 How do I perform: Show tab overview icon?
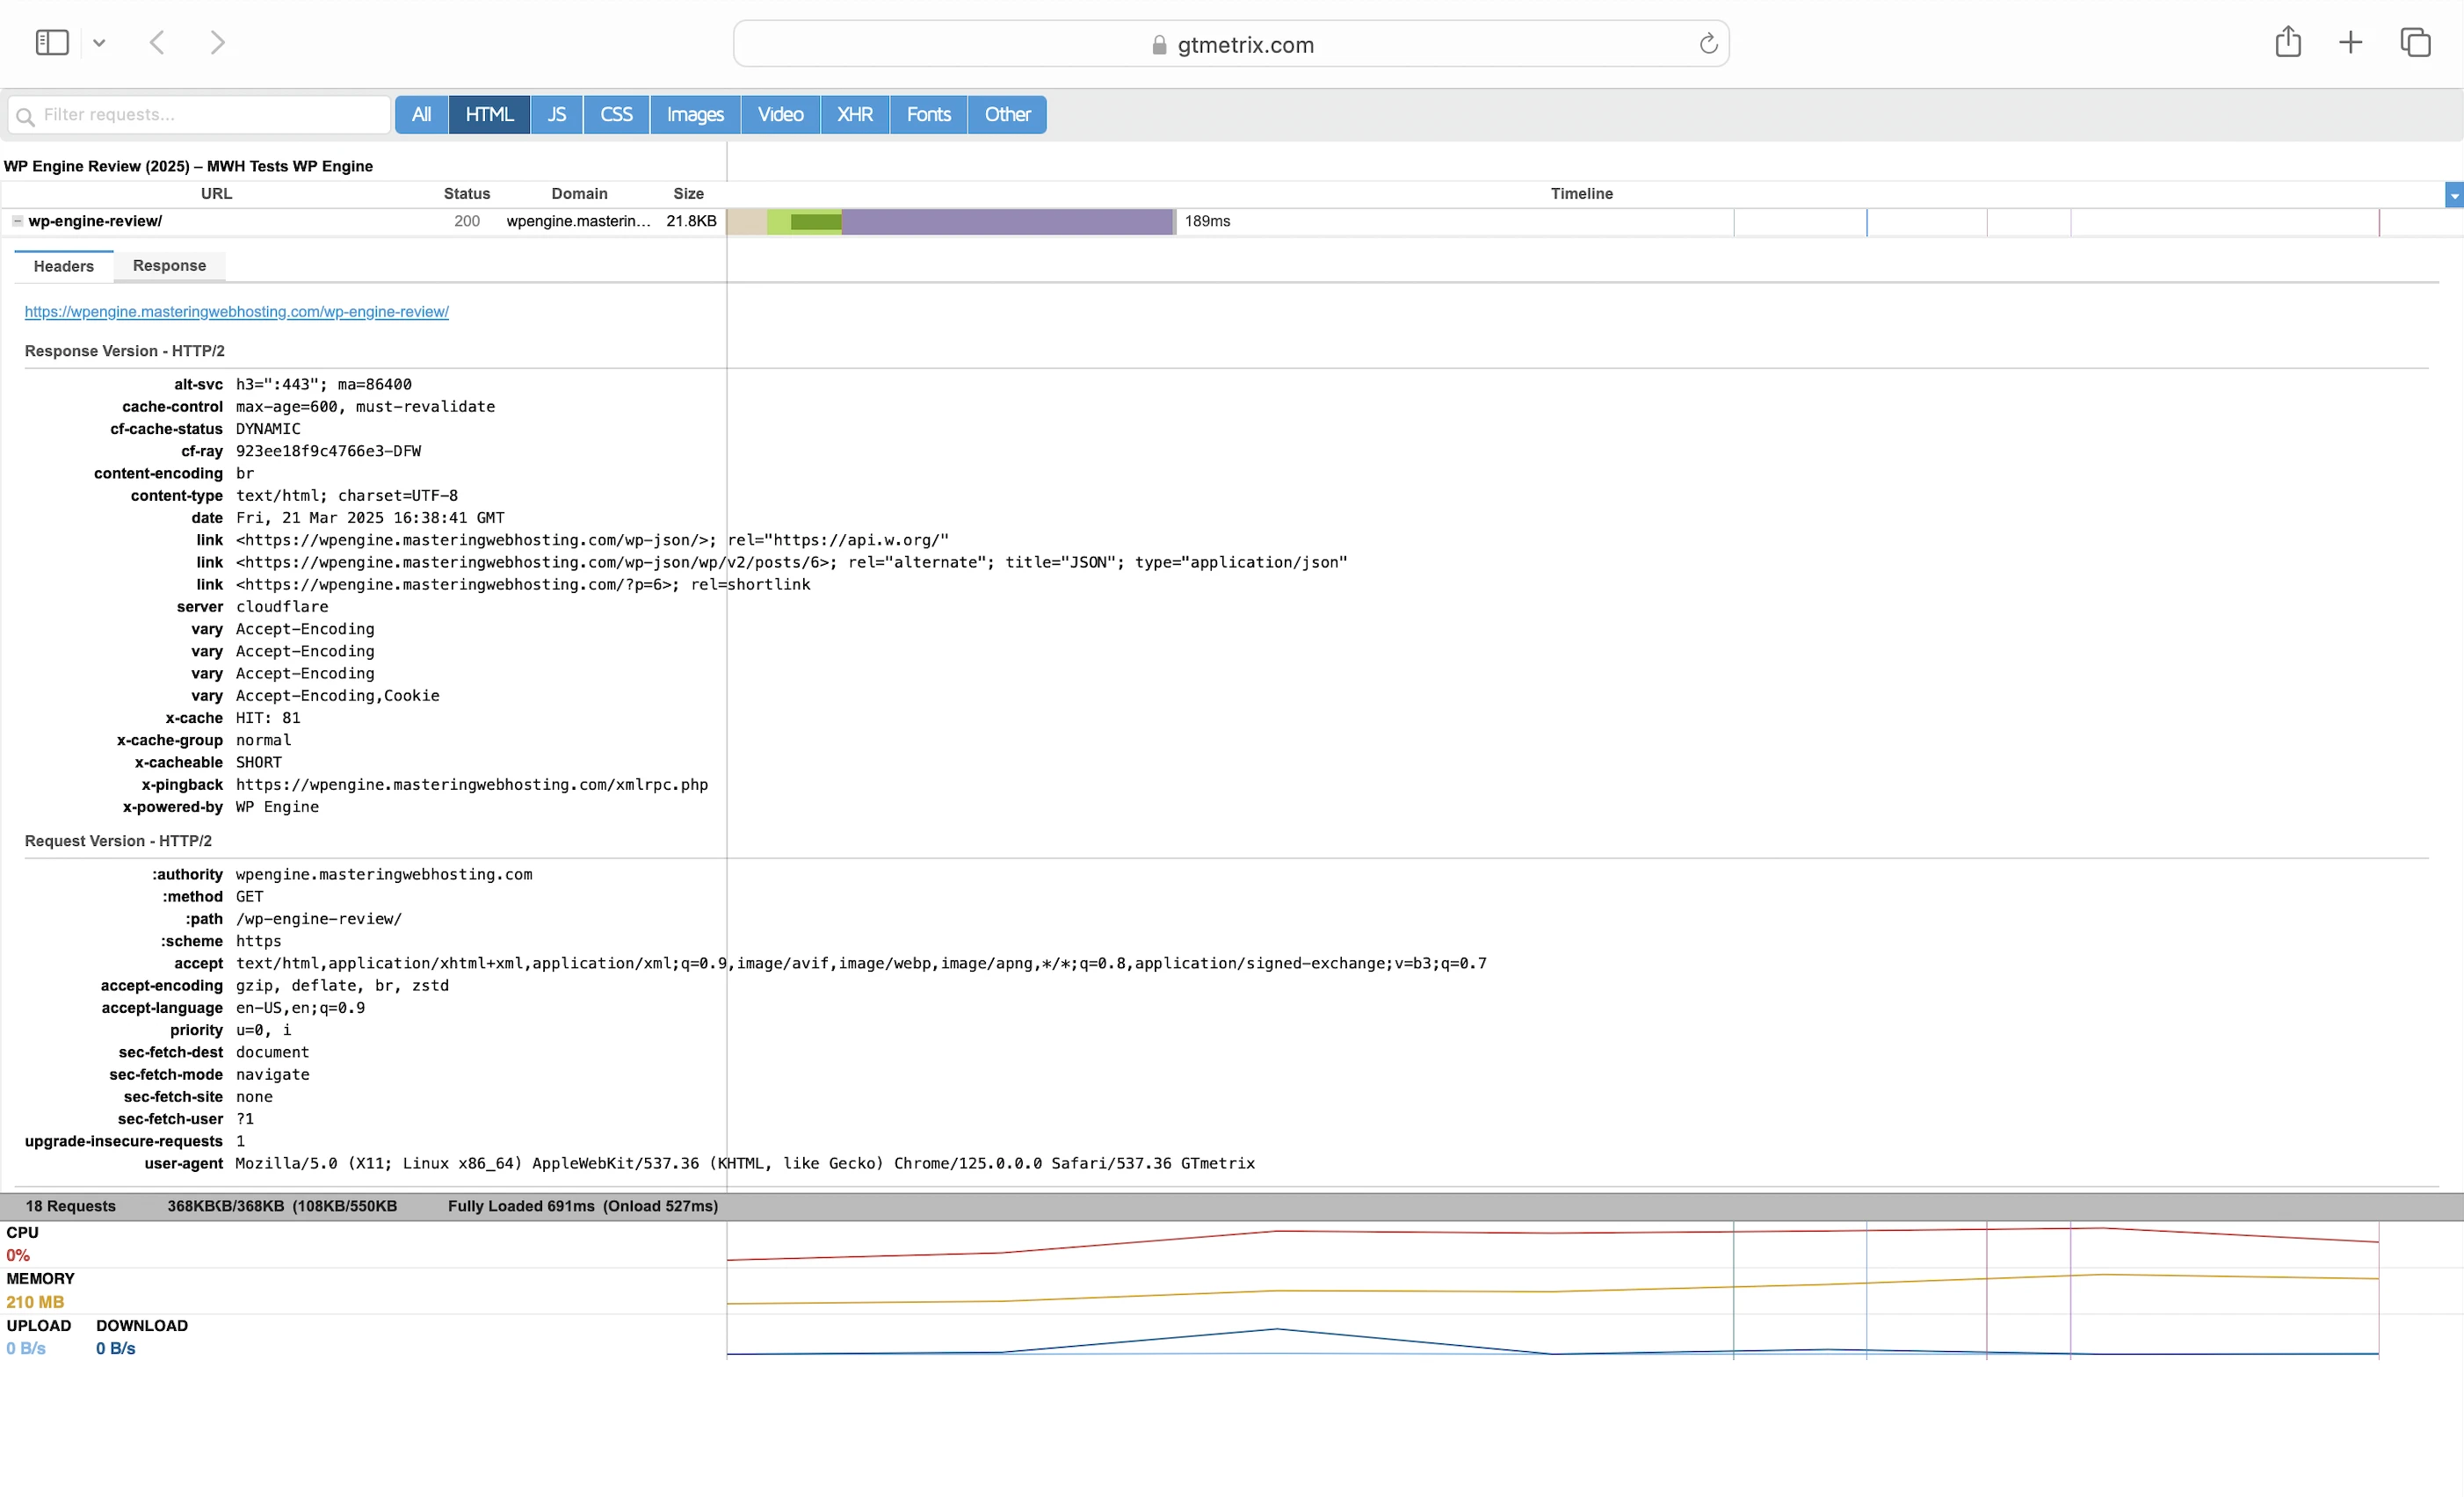pyautogui.click(x=2415, y=43)
